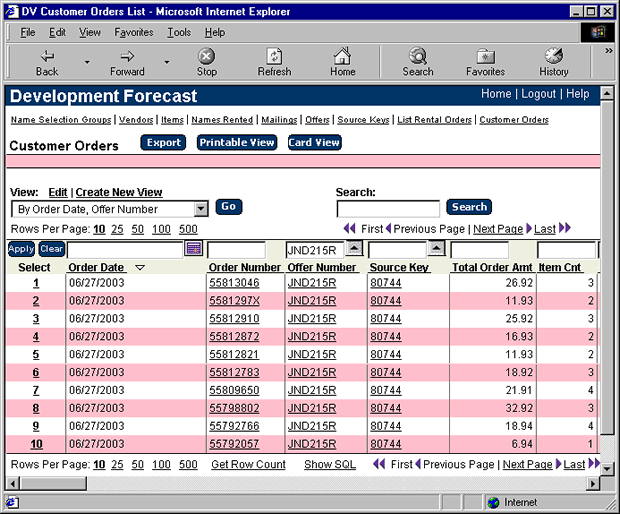The image size is (620, 514).
Task: Open order number 55813046
Action: click(x=234, y=283)
